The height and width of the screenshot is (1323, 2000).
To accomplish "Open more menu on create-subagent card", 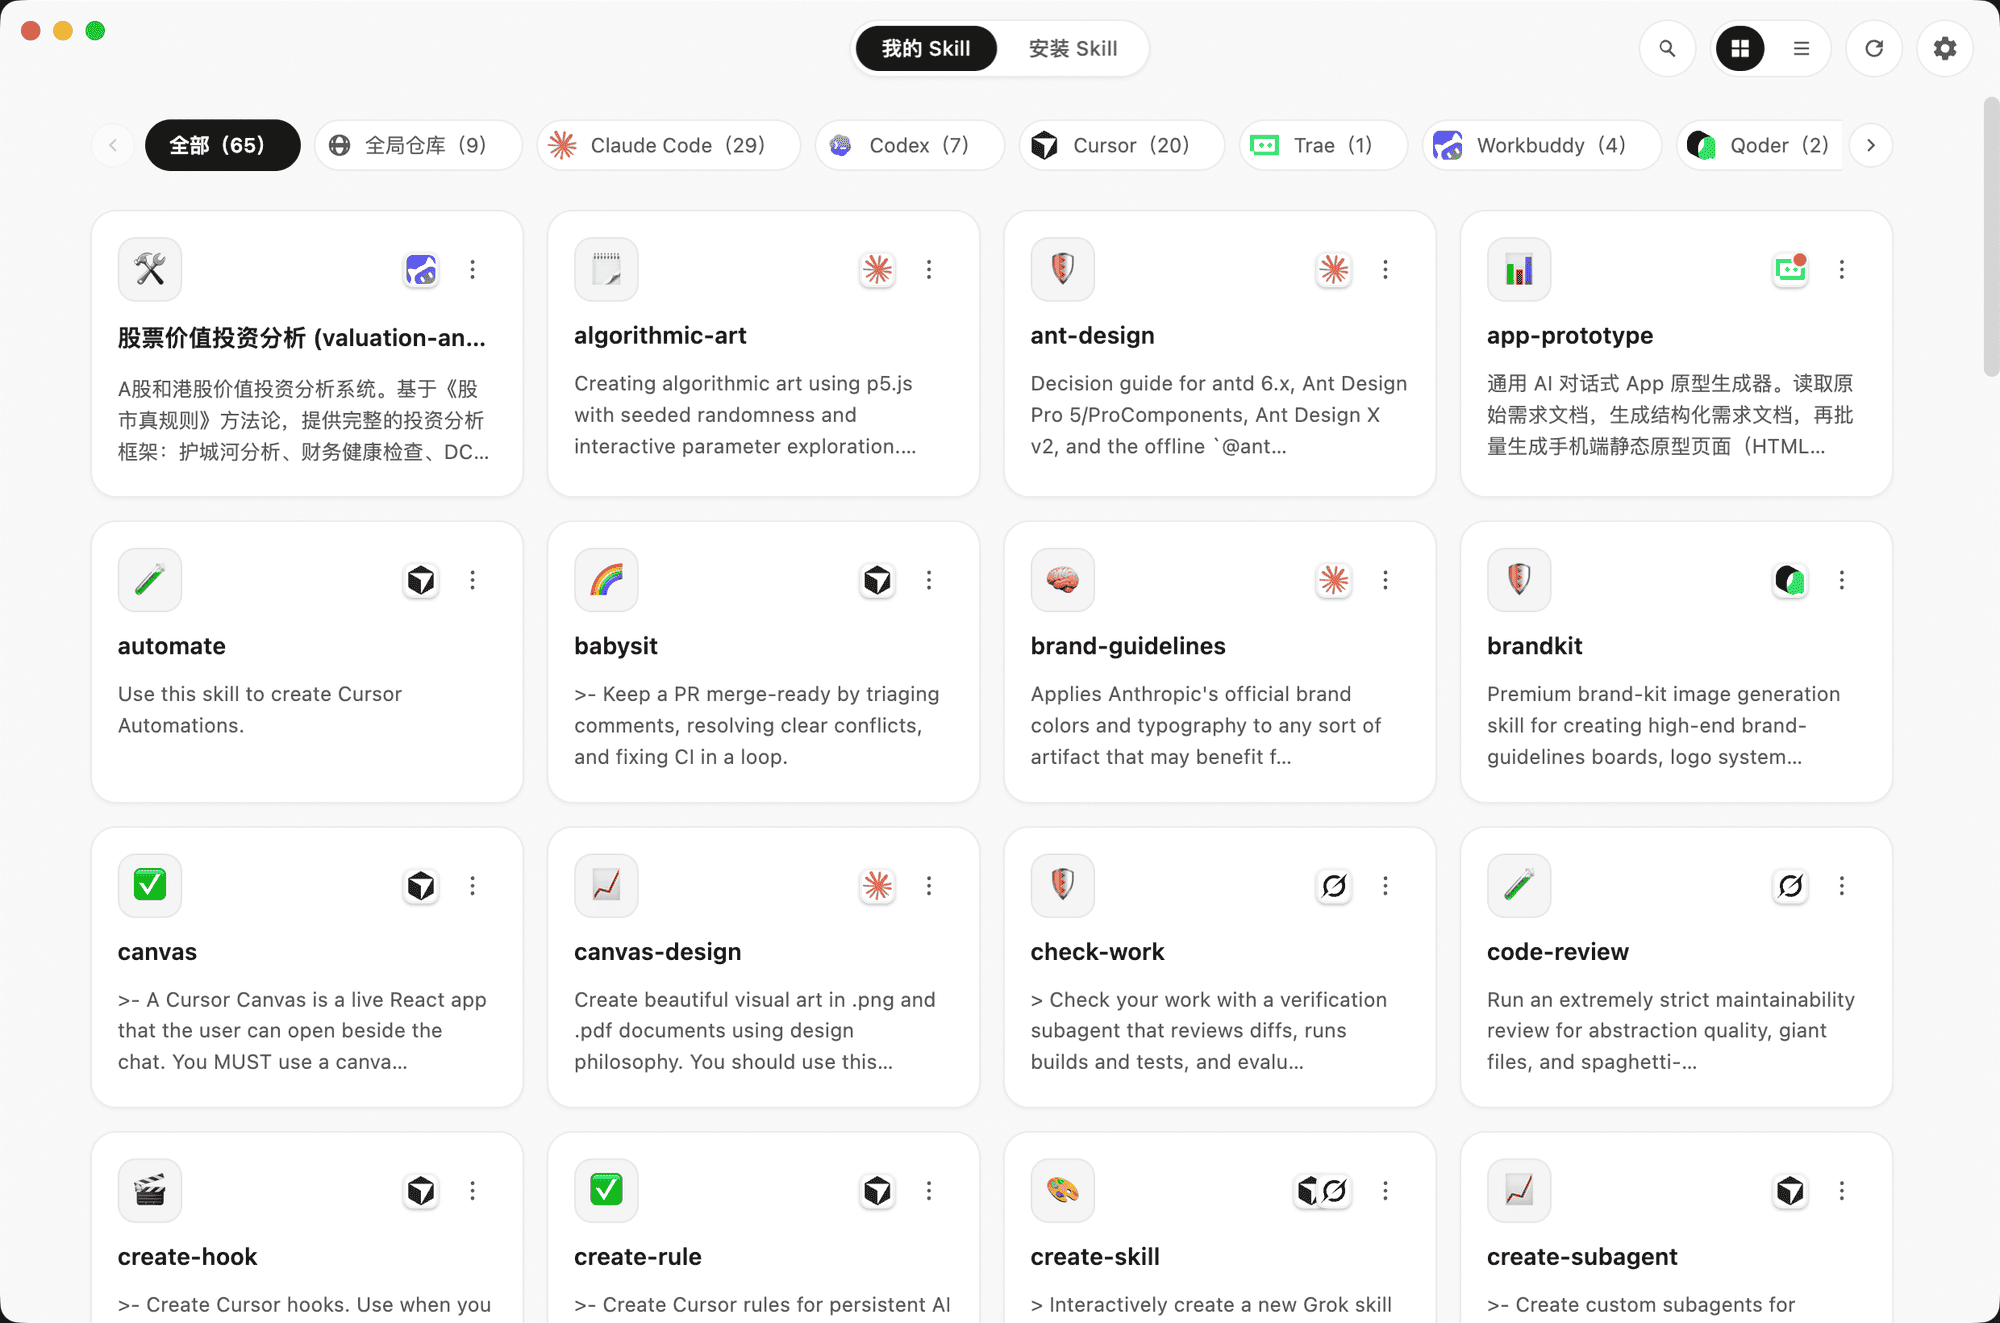I will tap(1842, 1190).
